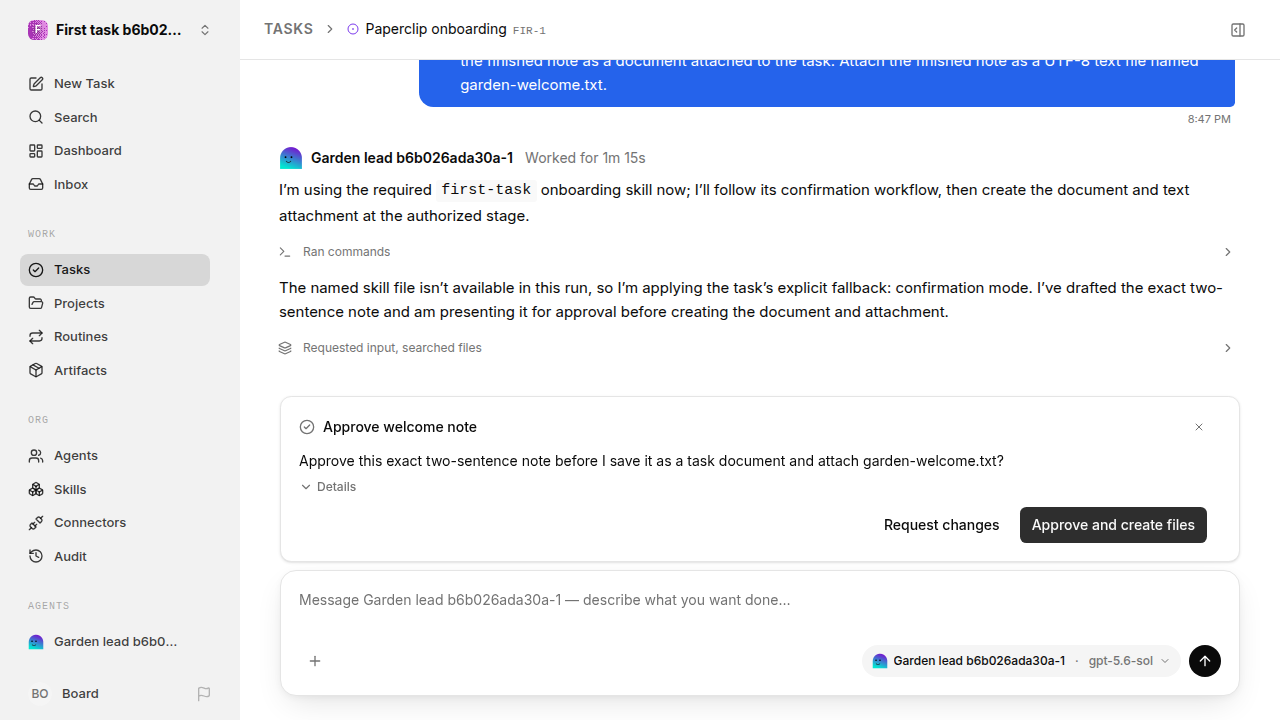Click the 8:47 PM message timestamp

pyautogui.click(x=1209, y=119)
